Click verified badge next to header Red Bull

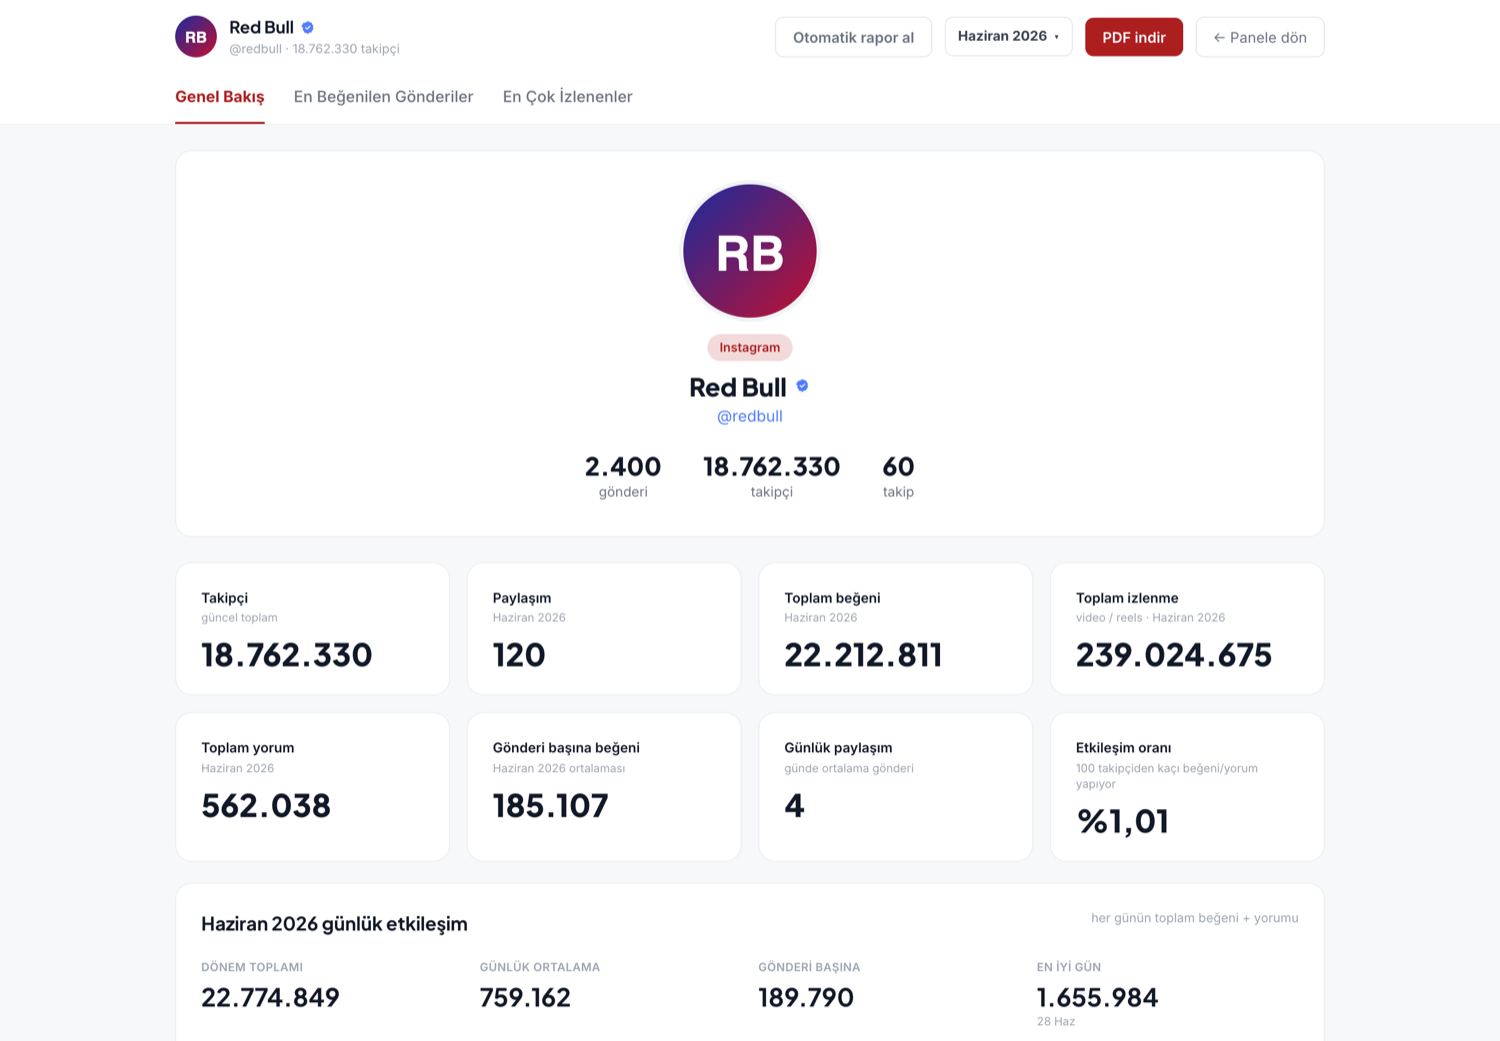[308, 28]
